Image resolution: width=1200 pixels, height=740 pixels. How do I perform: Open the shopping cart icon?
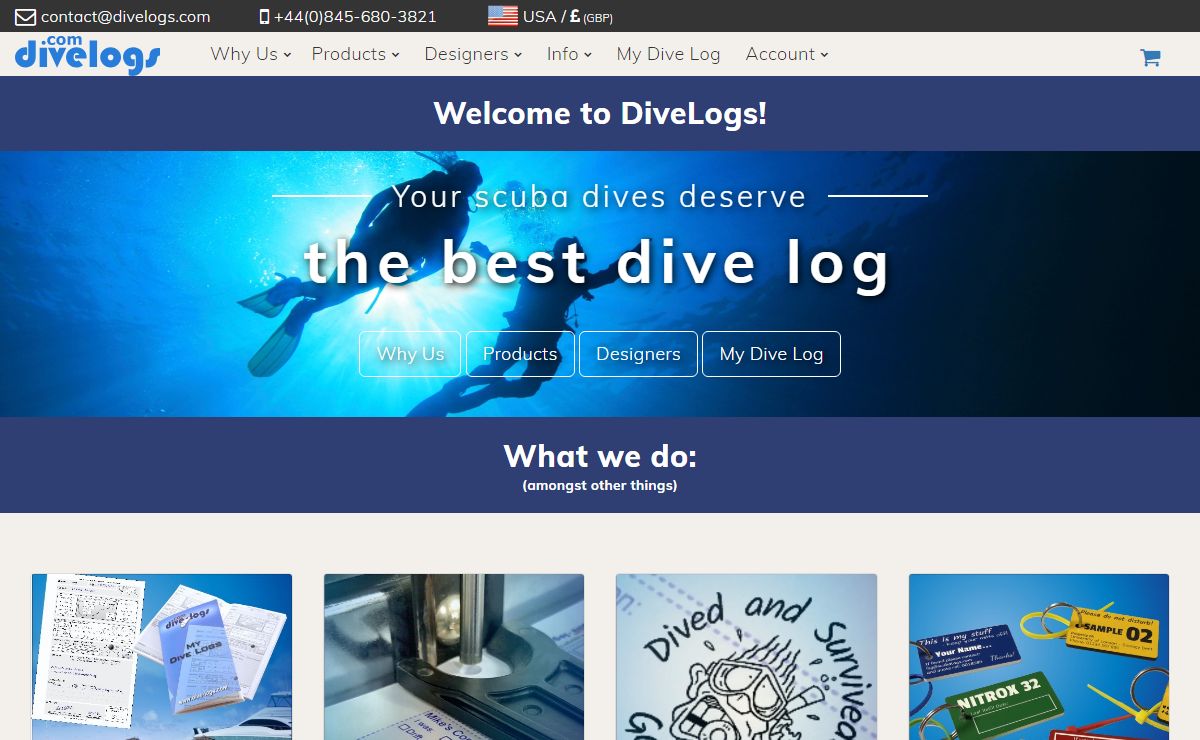click(1150, 58)
